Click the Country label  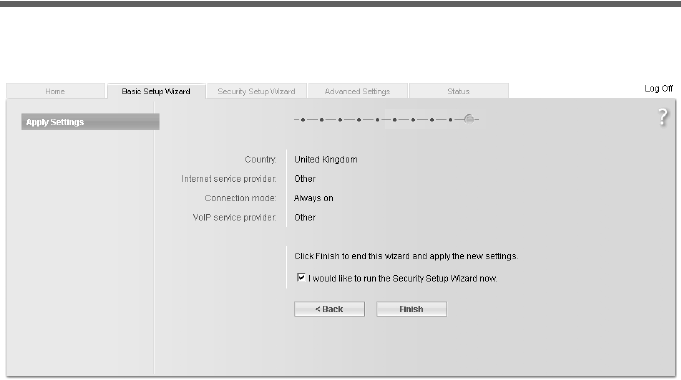260,159
